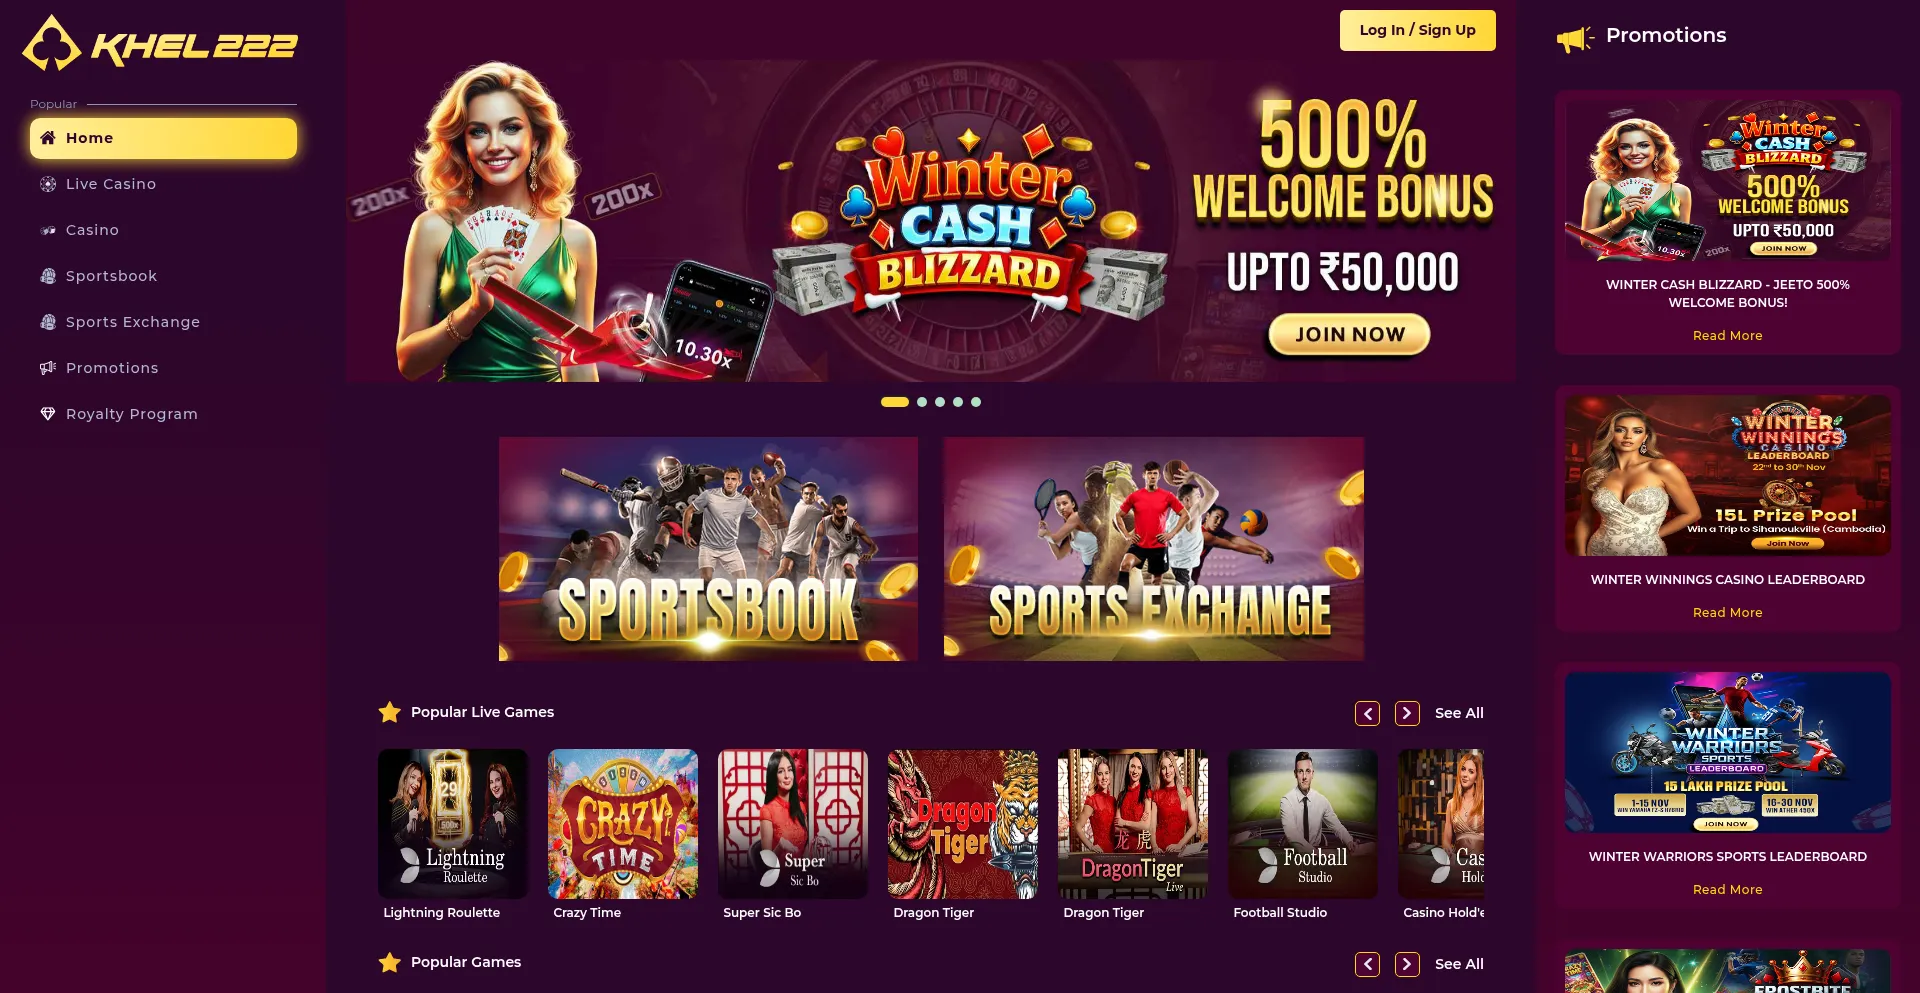This screenshot has height=993, width=1920.
Task: Click the Sports Exchange sidebar icon
Action: coord(48,322)
